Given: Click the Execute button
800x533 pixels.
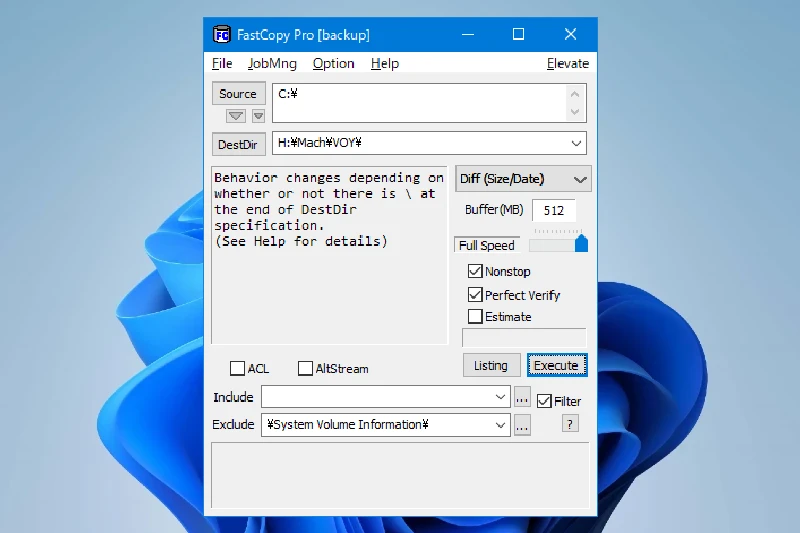Looking at the screenshot, I should (x=557, y=365).
